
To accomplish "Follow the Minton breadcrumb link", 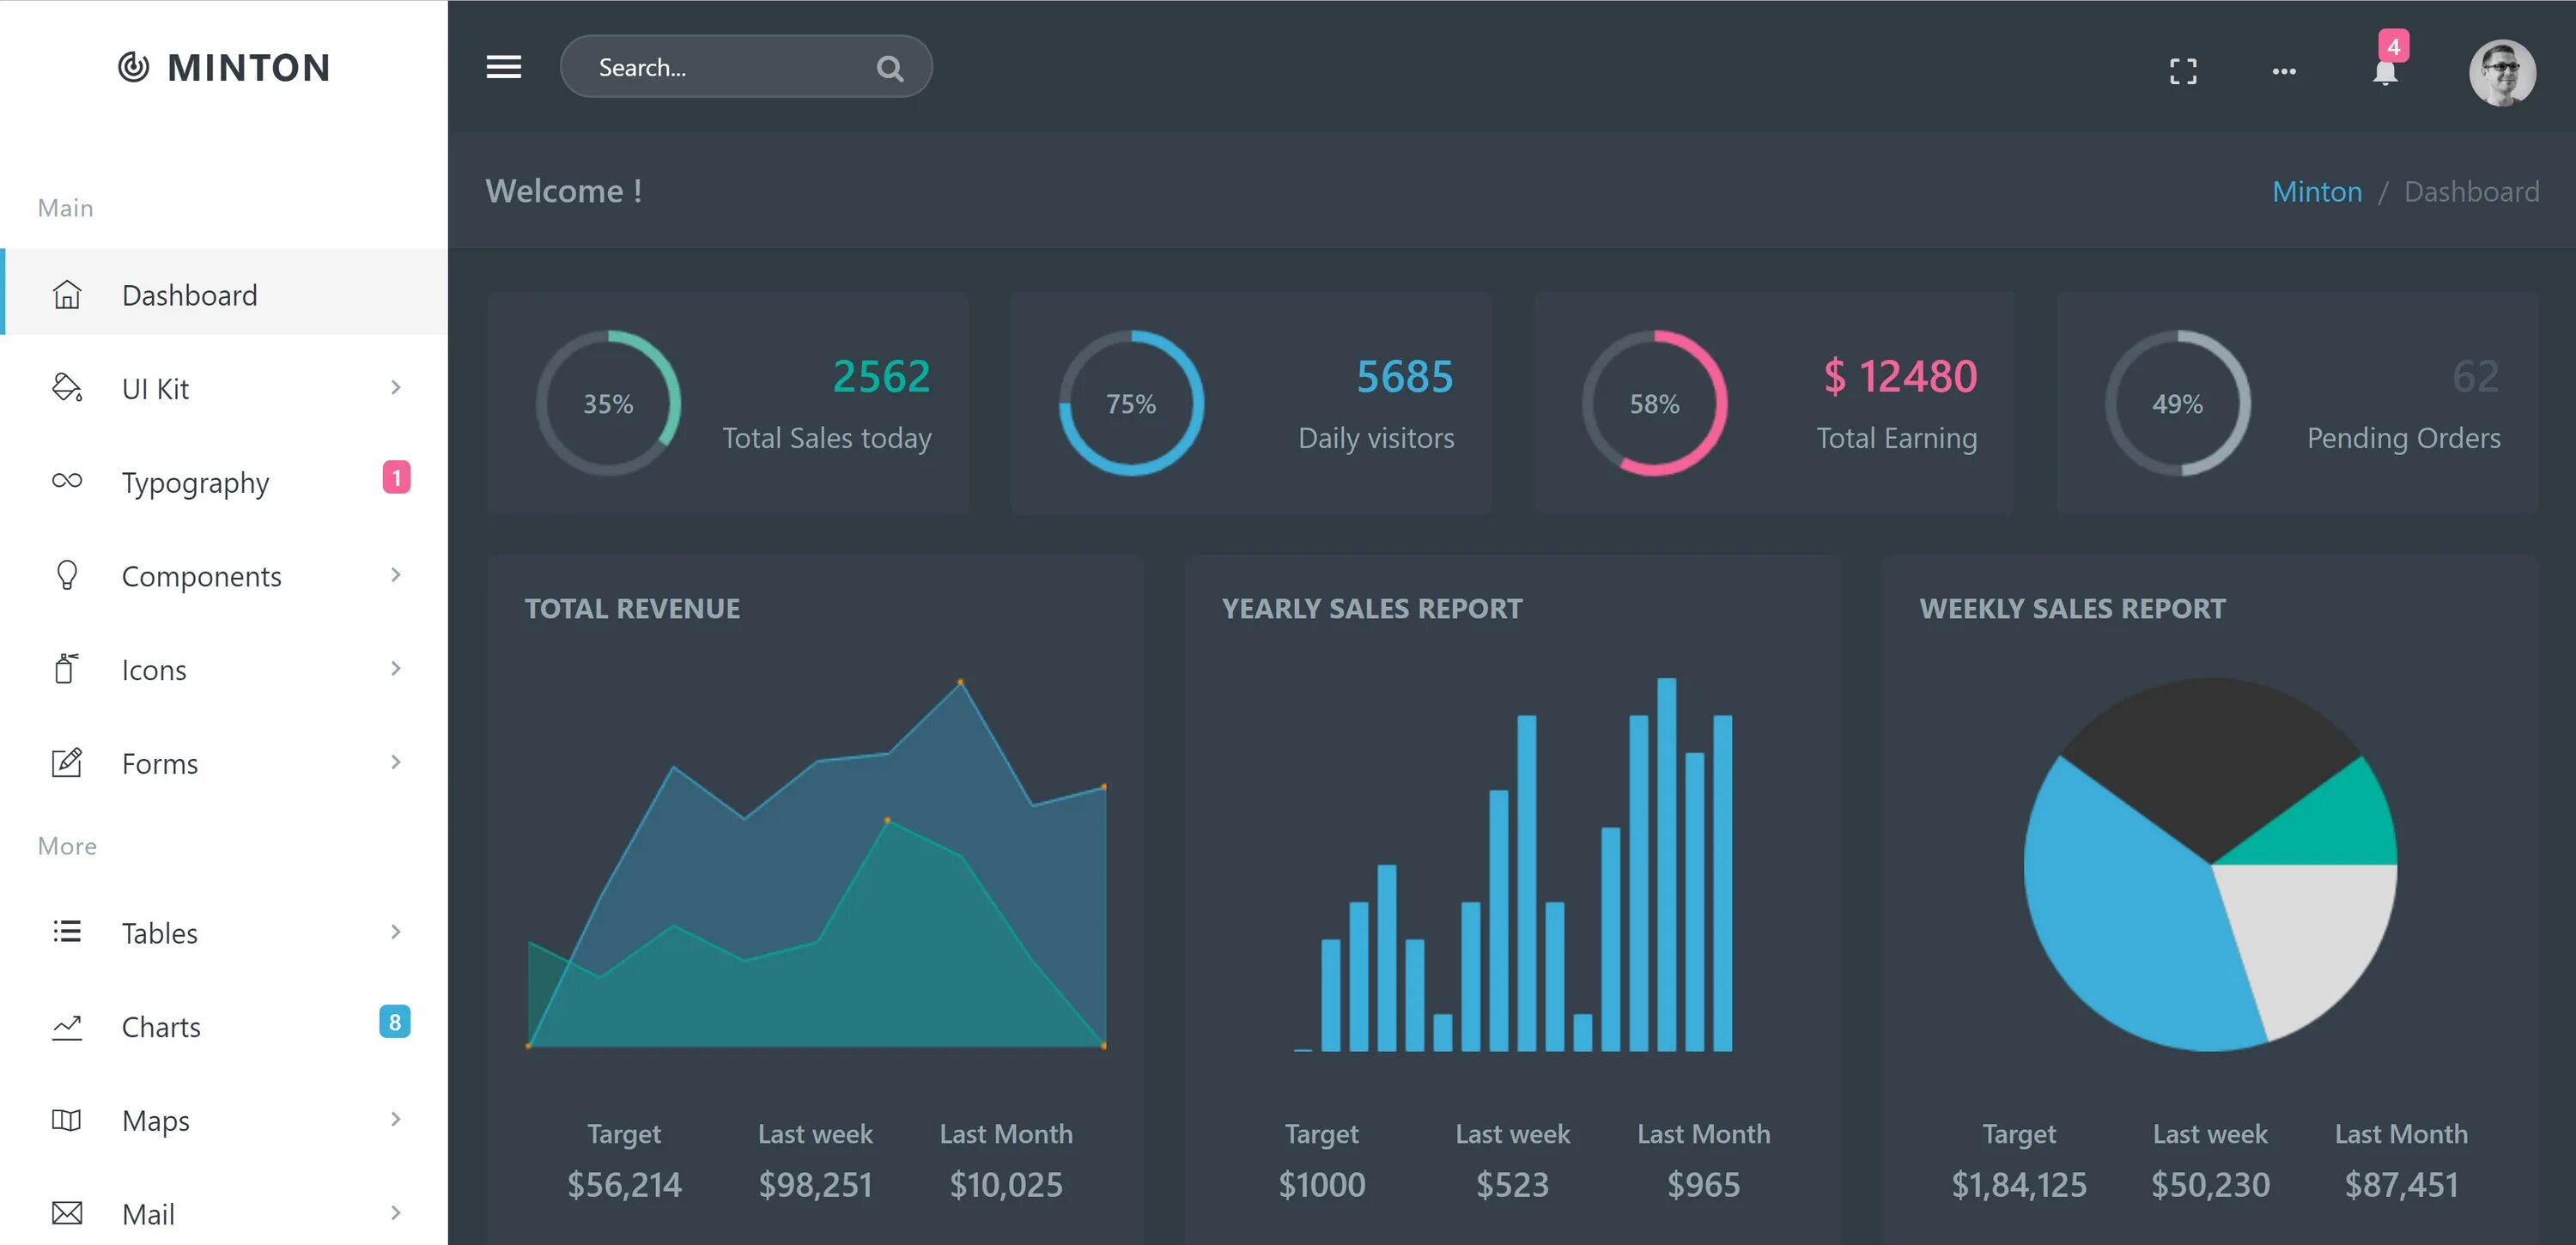I will [2316, 191].
